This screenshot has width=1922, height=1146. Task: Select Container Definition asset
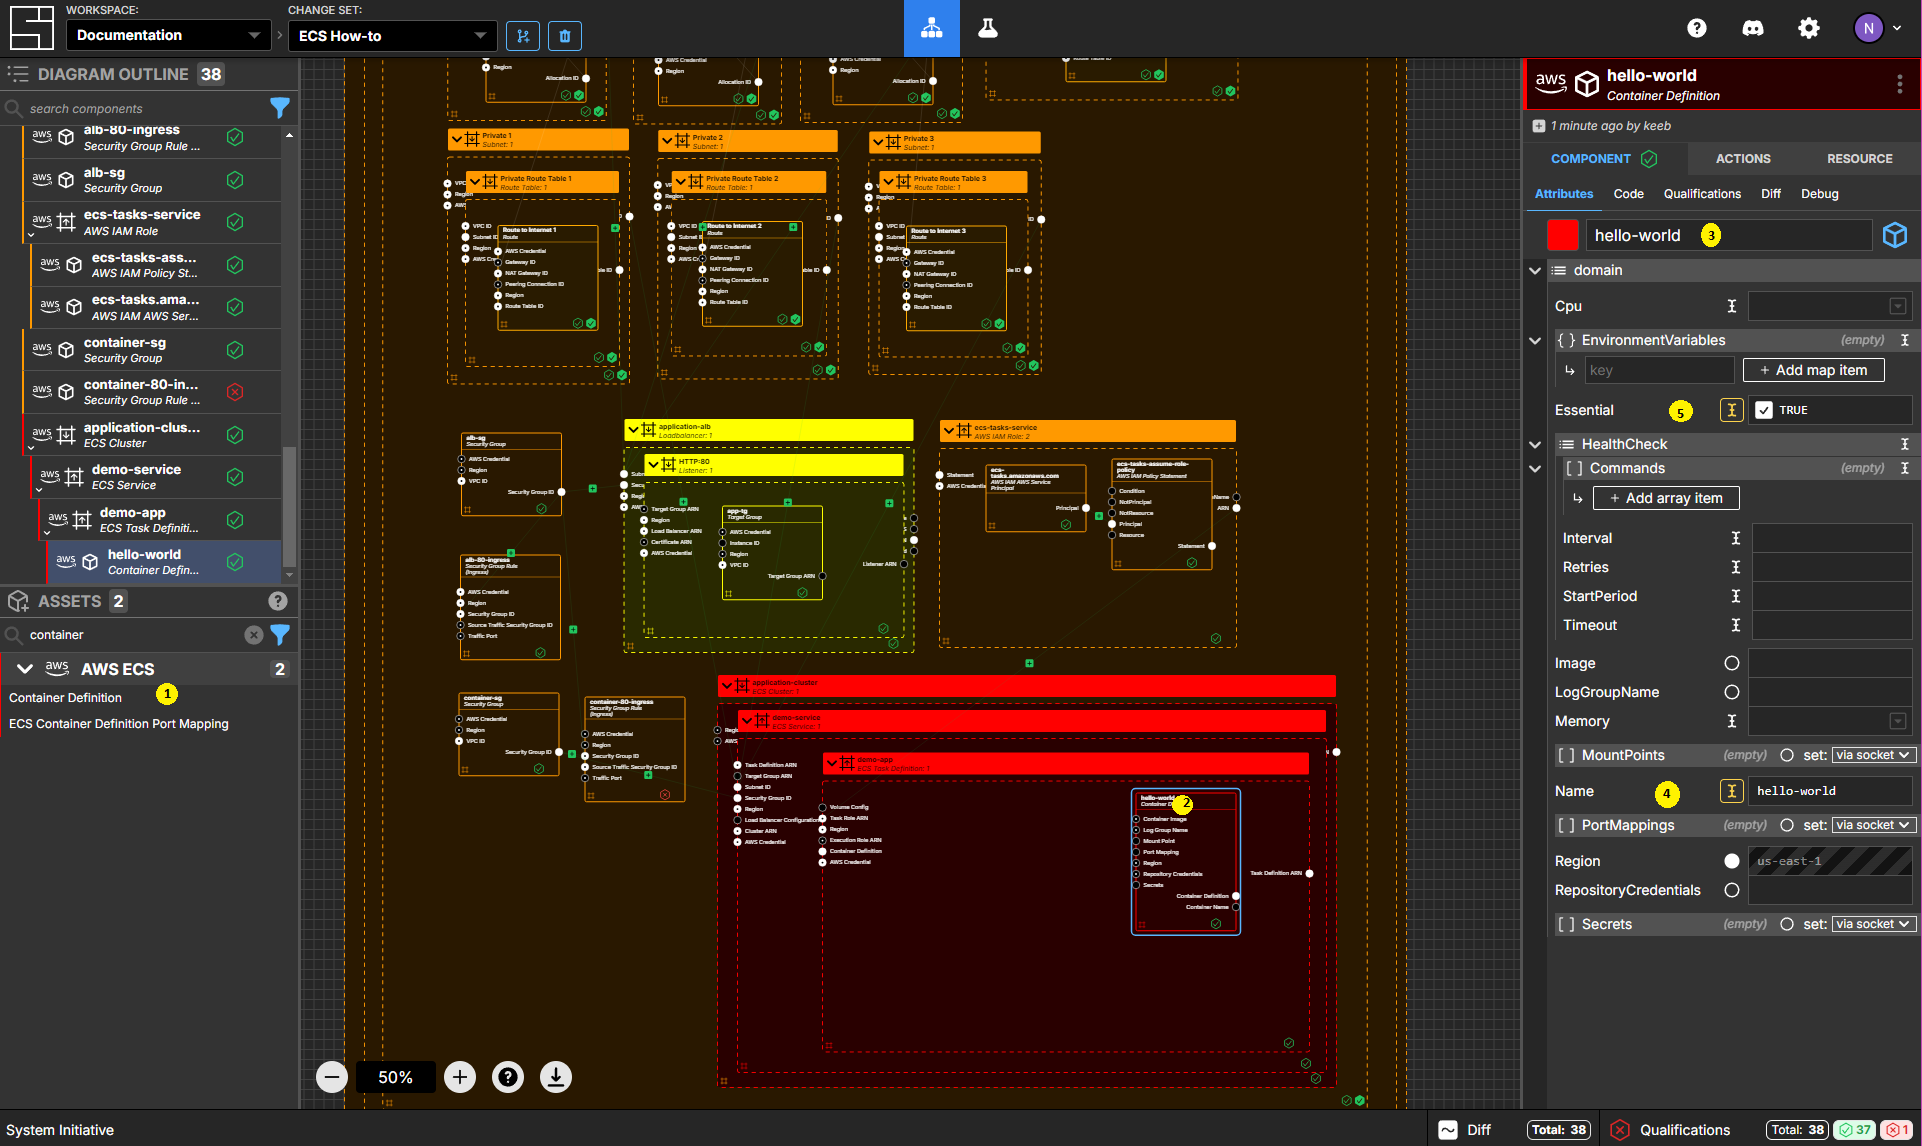point(65,698)
